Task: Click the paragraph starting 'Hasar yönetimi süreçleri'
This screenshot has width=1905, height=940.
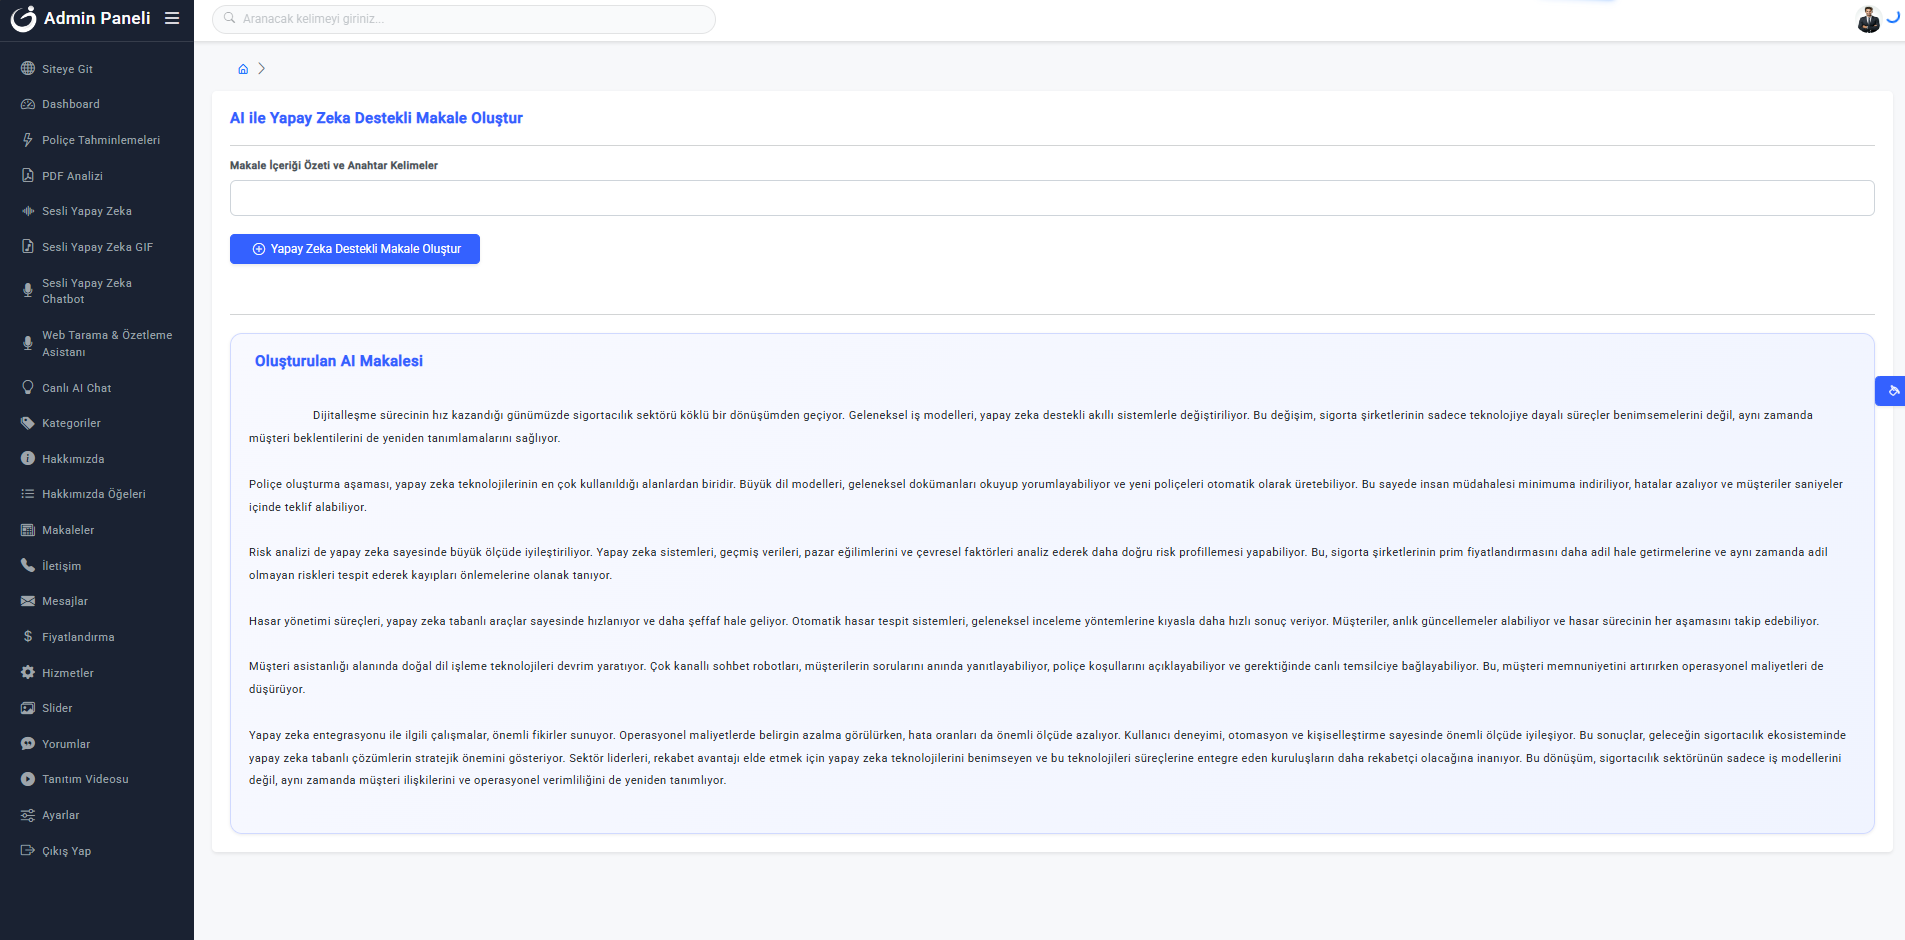Action: [1034, 621]
